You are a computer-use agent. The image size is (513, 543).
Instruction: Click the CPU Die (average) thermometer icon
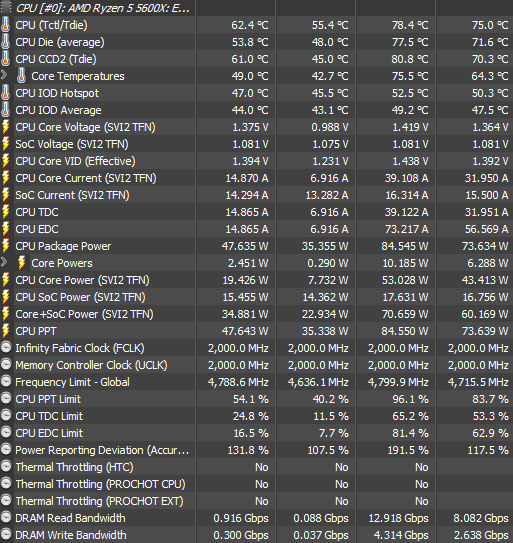pyautogui.click(x=5, y=42)
